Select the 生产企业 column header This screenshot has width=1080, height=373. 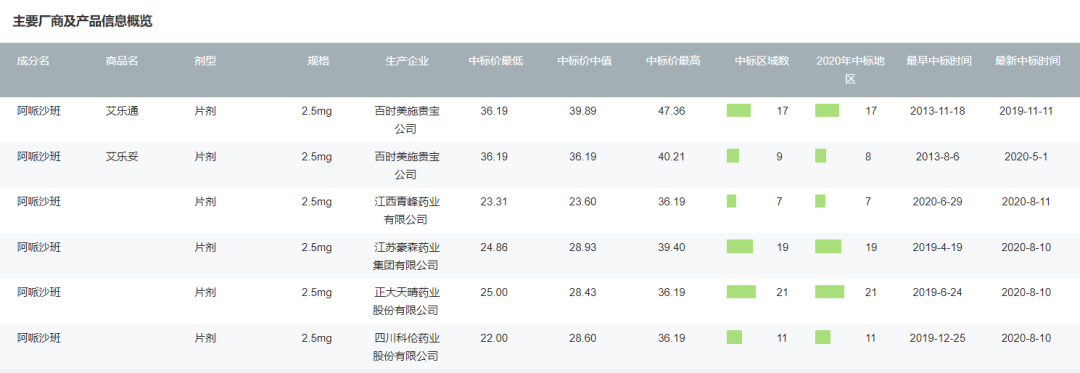[407, 61]
